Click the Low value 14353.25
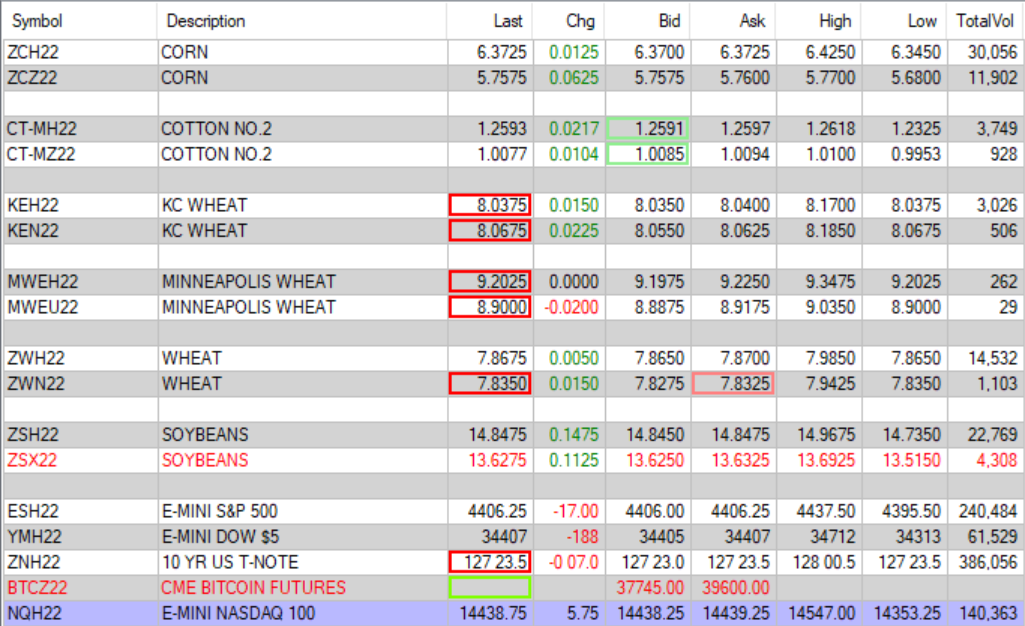 tap(907, 613)
